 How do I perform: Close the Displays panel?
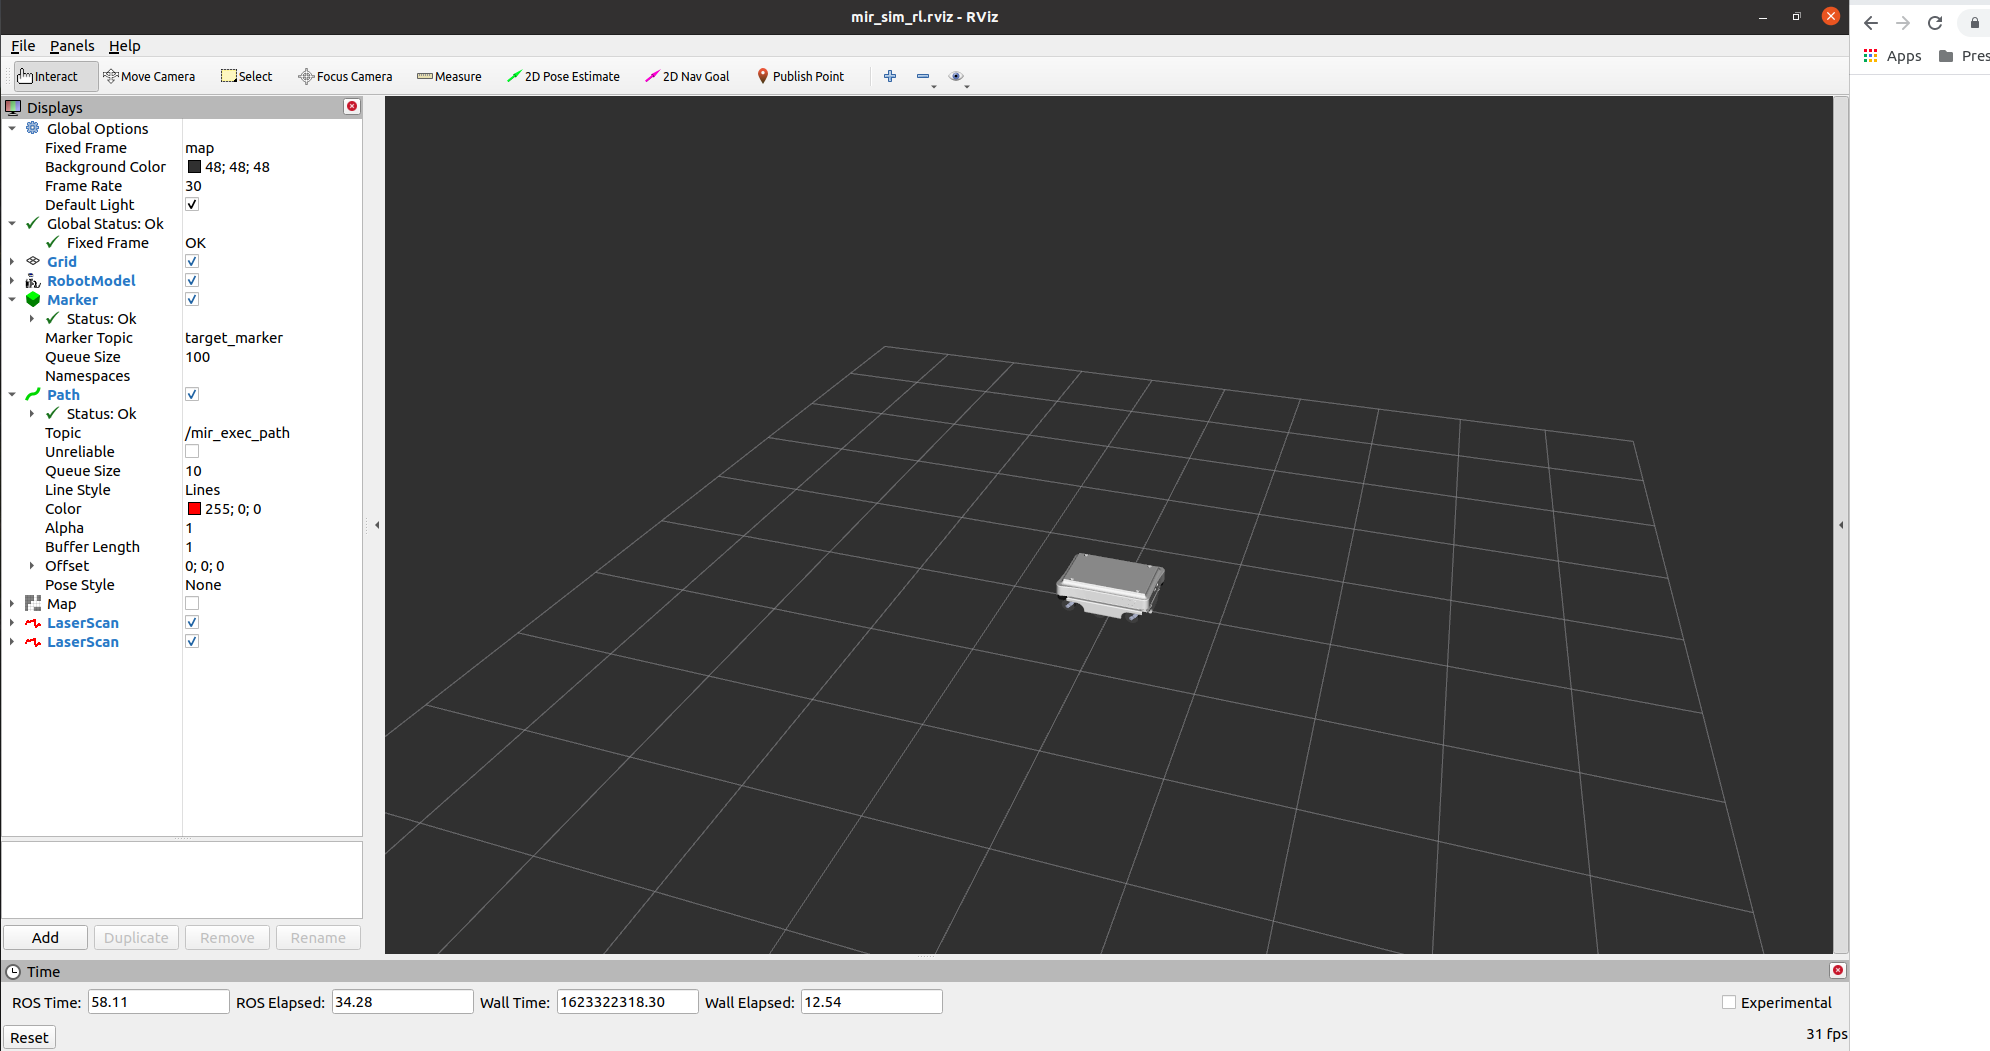(352, 106)
